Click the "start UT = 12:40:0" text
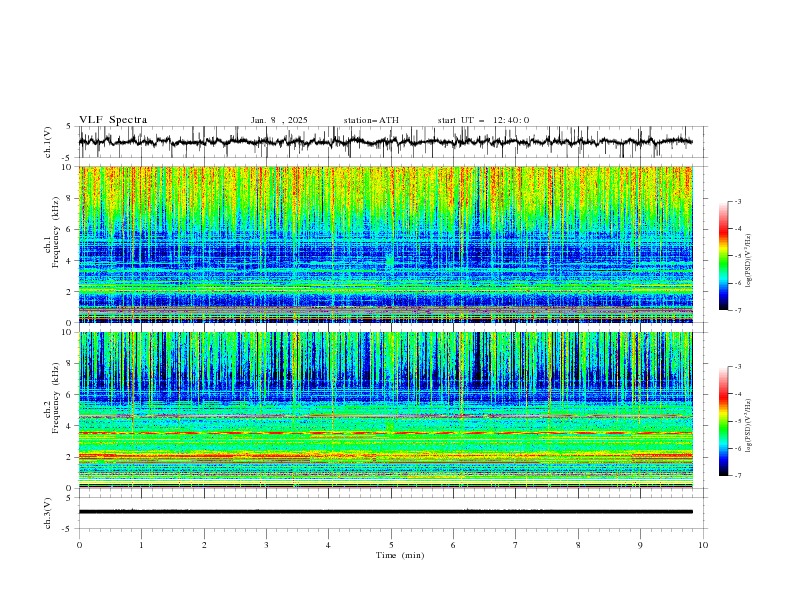The image size is (792, 612). (x=483, y=120)
